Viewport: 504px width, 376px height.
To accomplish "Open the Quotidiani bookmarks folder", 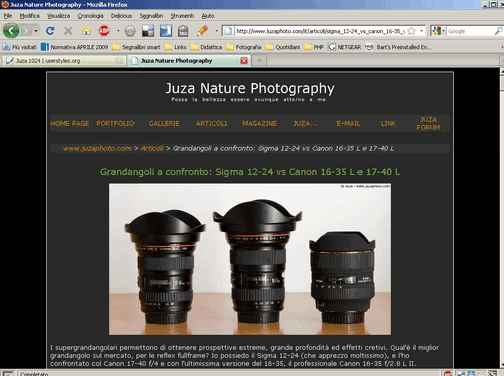I will pos(283,47).
